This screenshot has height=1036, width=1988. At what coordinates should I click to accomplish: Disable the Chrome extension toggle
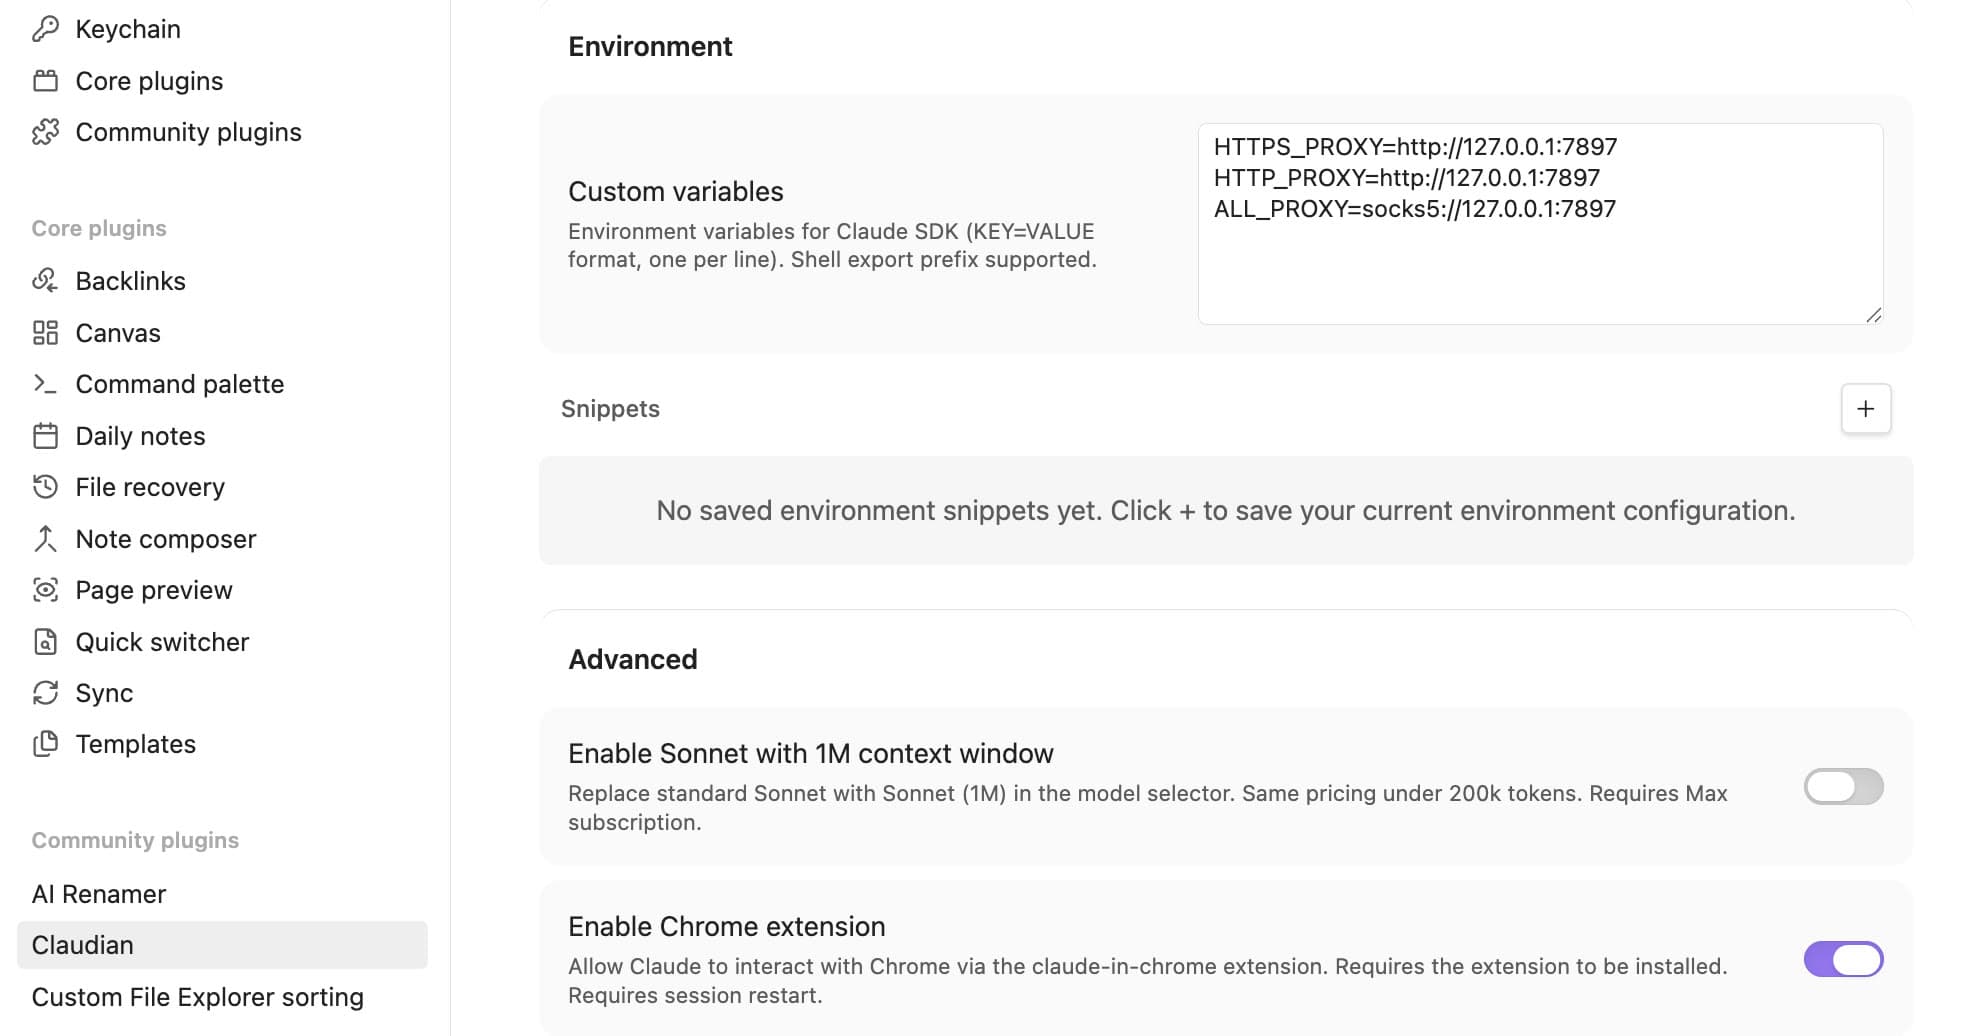[1843, 960]
